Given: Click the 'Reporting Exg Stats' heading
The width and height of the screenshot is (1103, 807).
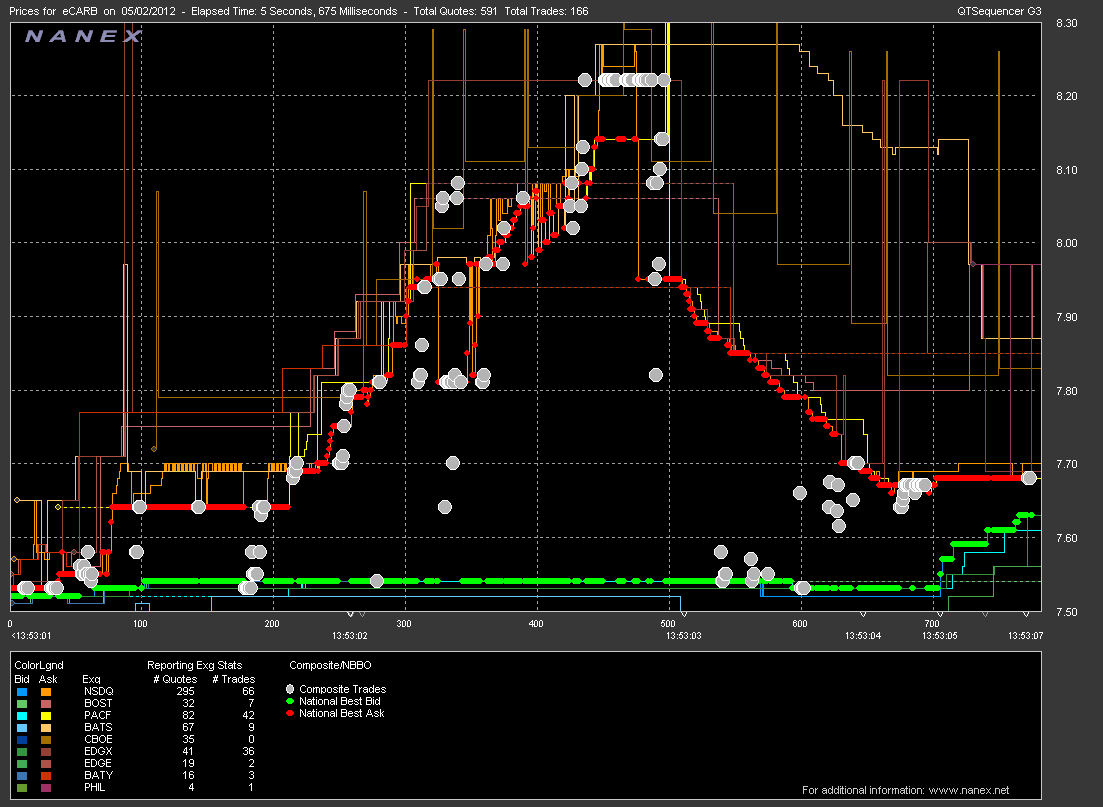Looking at the screenshot, I should tap(194, 665).
